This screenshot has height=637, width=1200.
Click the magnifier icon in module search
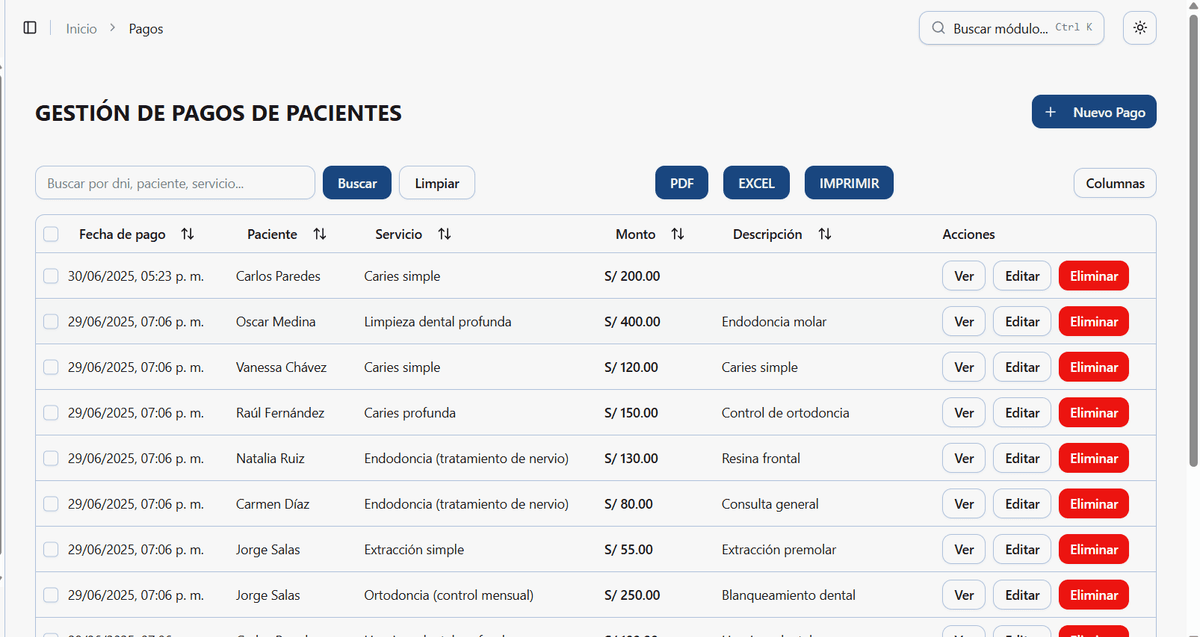(938, 27)
